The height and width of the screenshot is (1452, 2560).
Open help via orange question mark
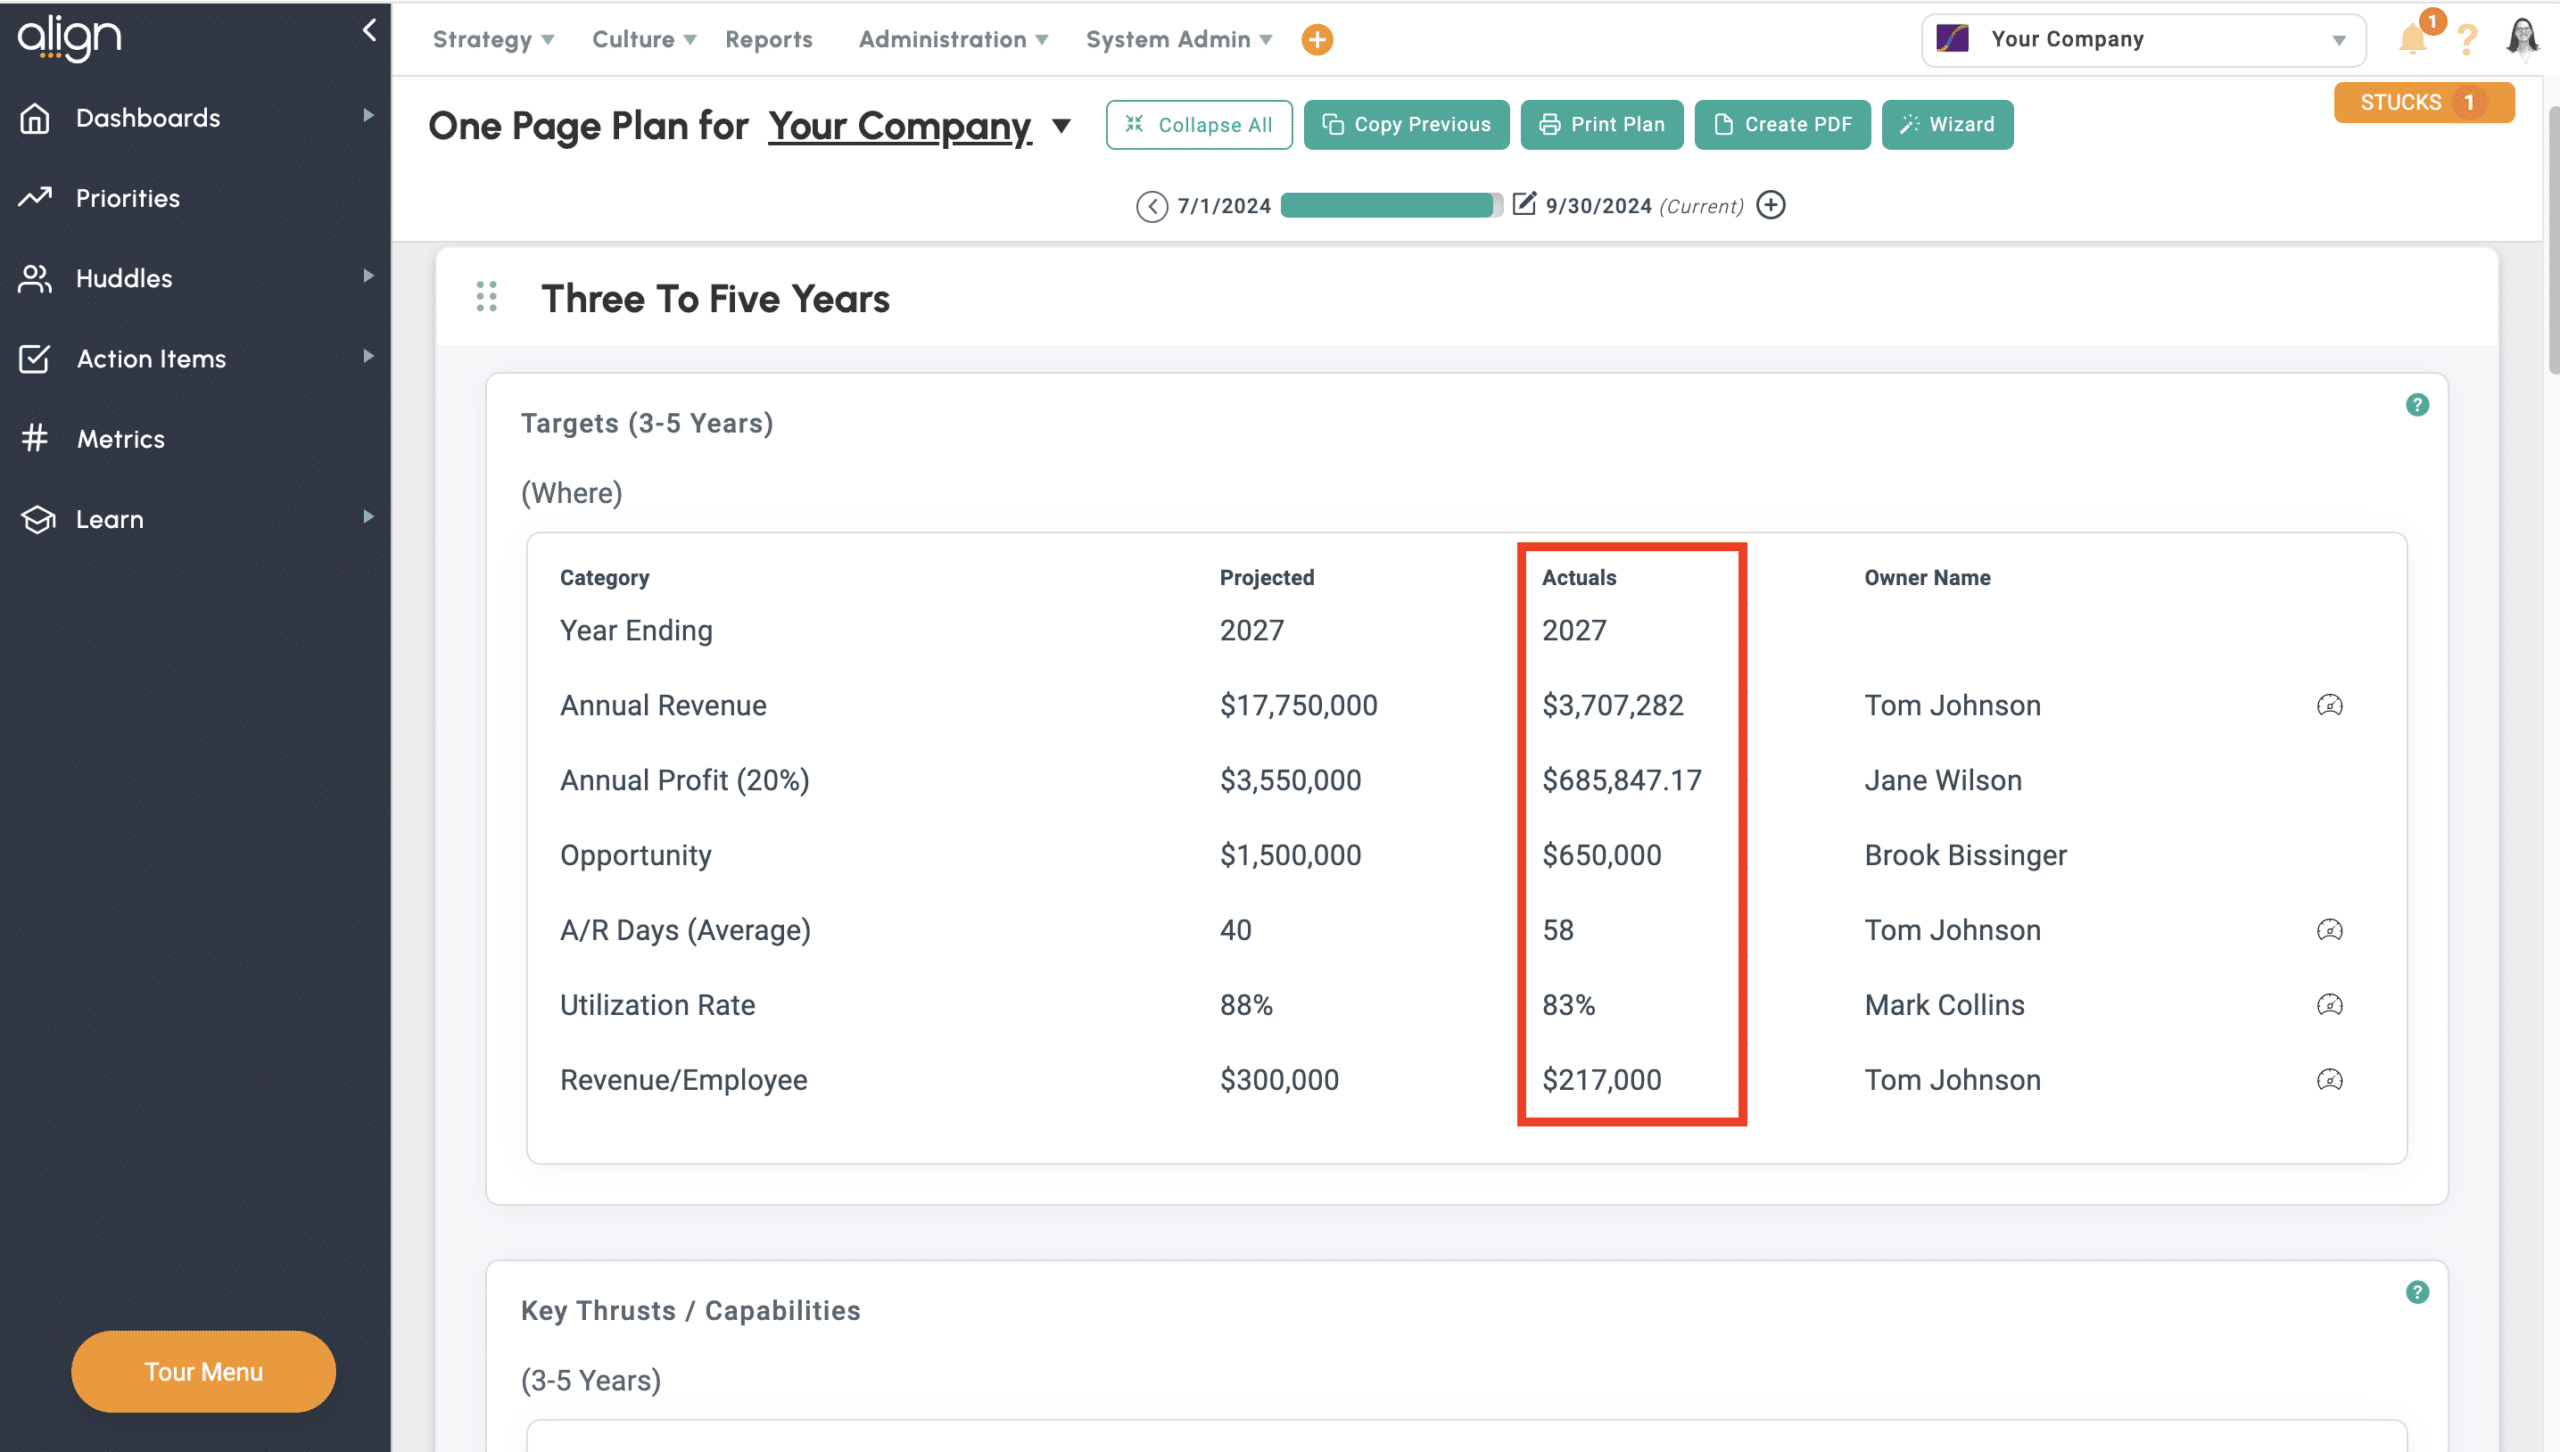[2467, 40]
